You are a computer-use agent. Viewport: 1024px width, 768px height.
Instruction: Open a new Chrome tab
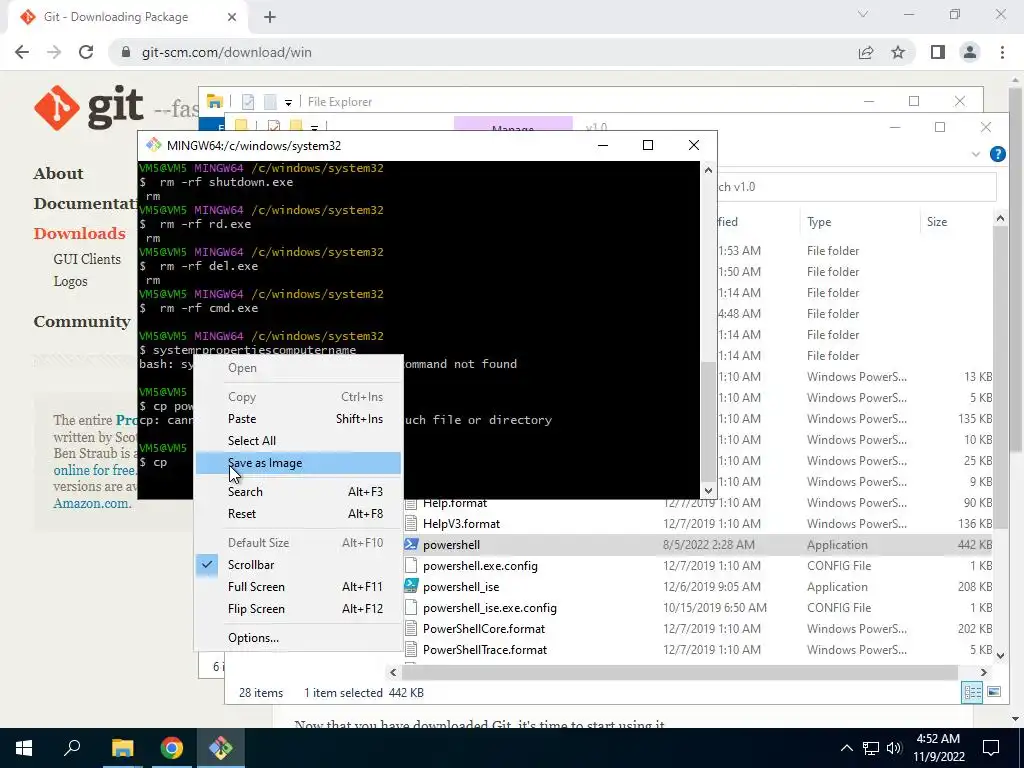(270, 17)
